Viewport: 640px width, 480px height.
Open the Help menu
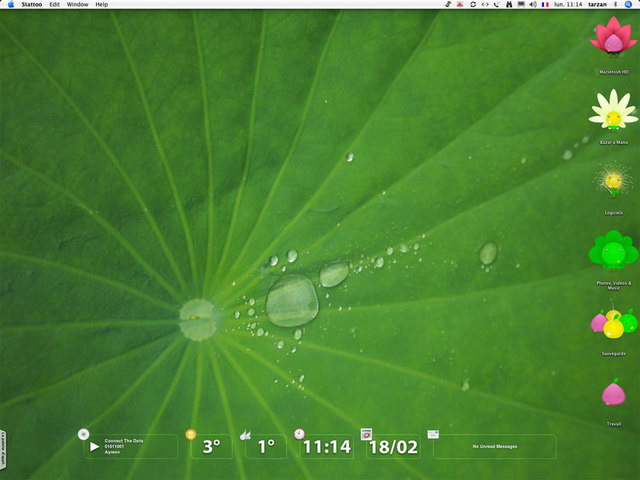[101, 5]
